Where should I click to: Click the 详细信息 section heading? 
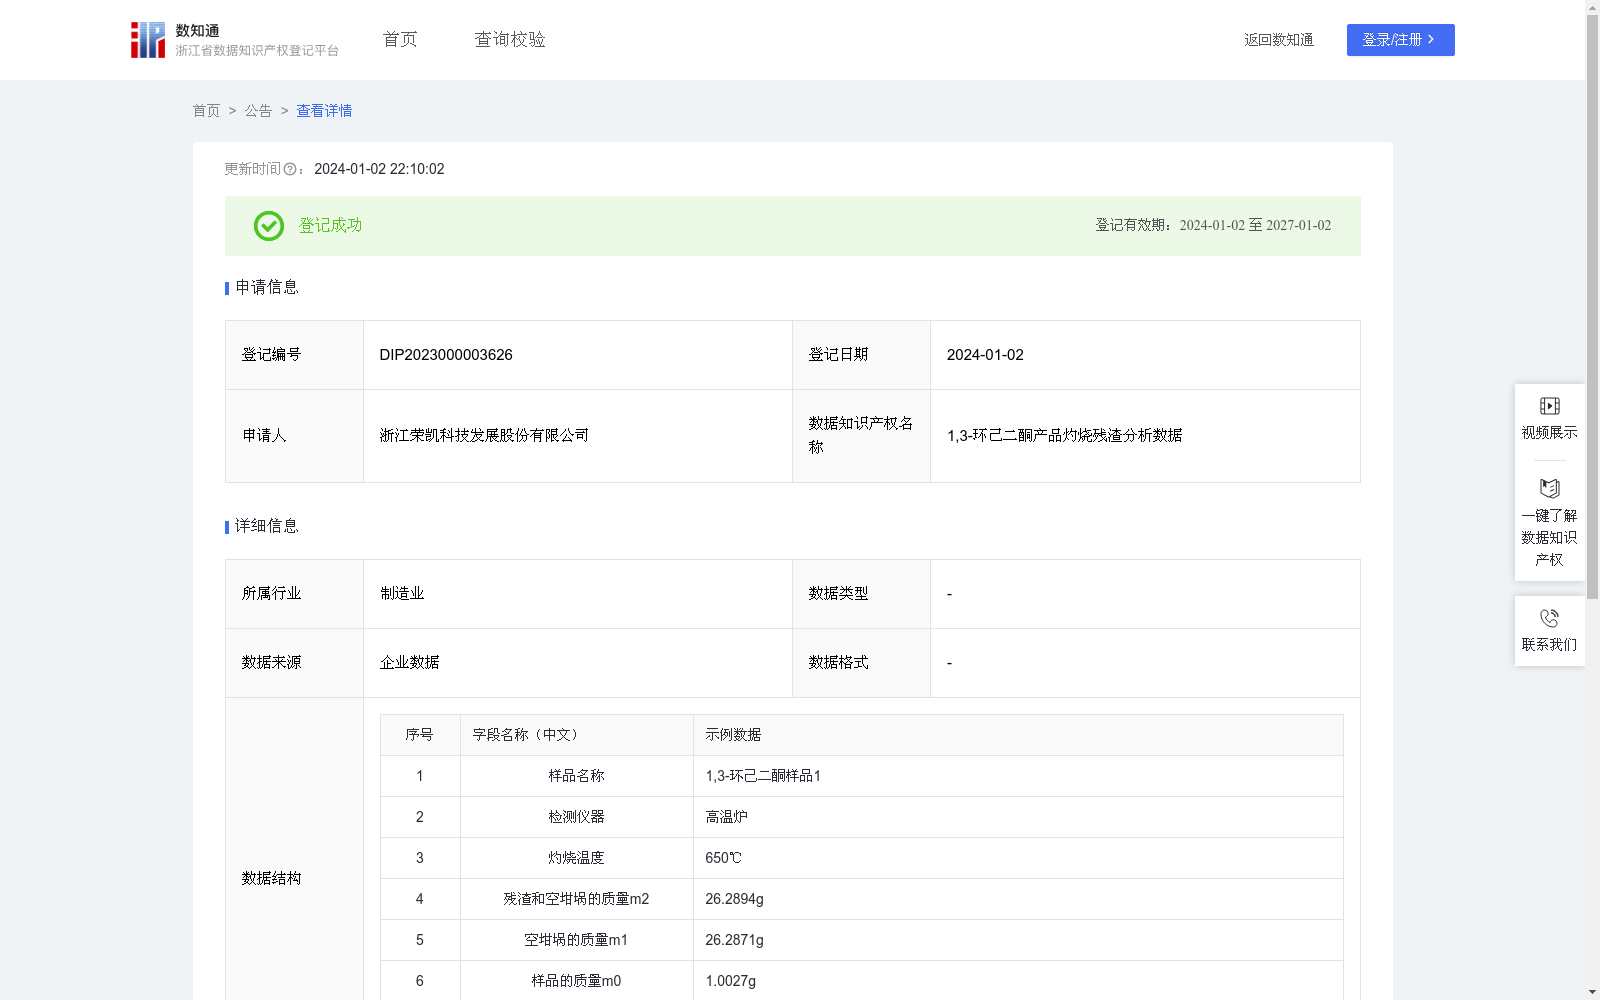coord(266,527)
